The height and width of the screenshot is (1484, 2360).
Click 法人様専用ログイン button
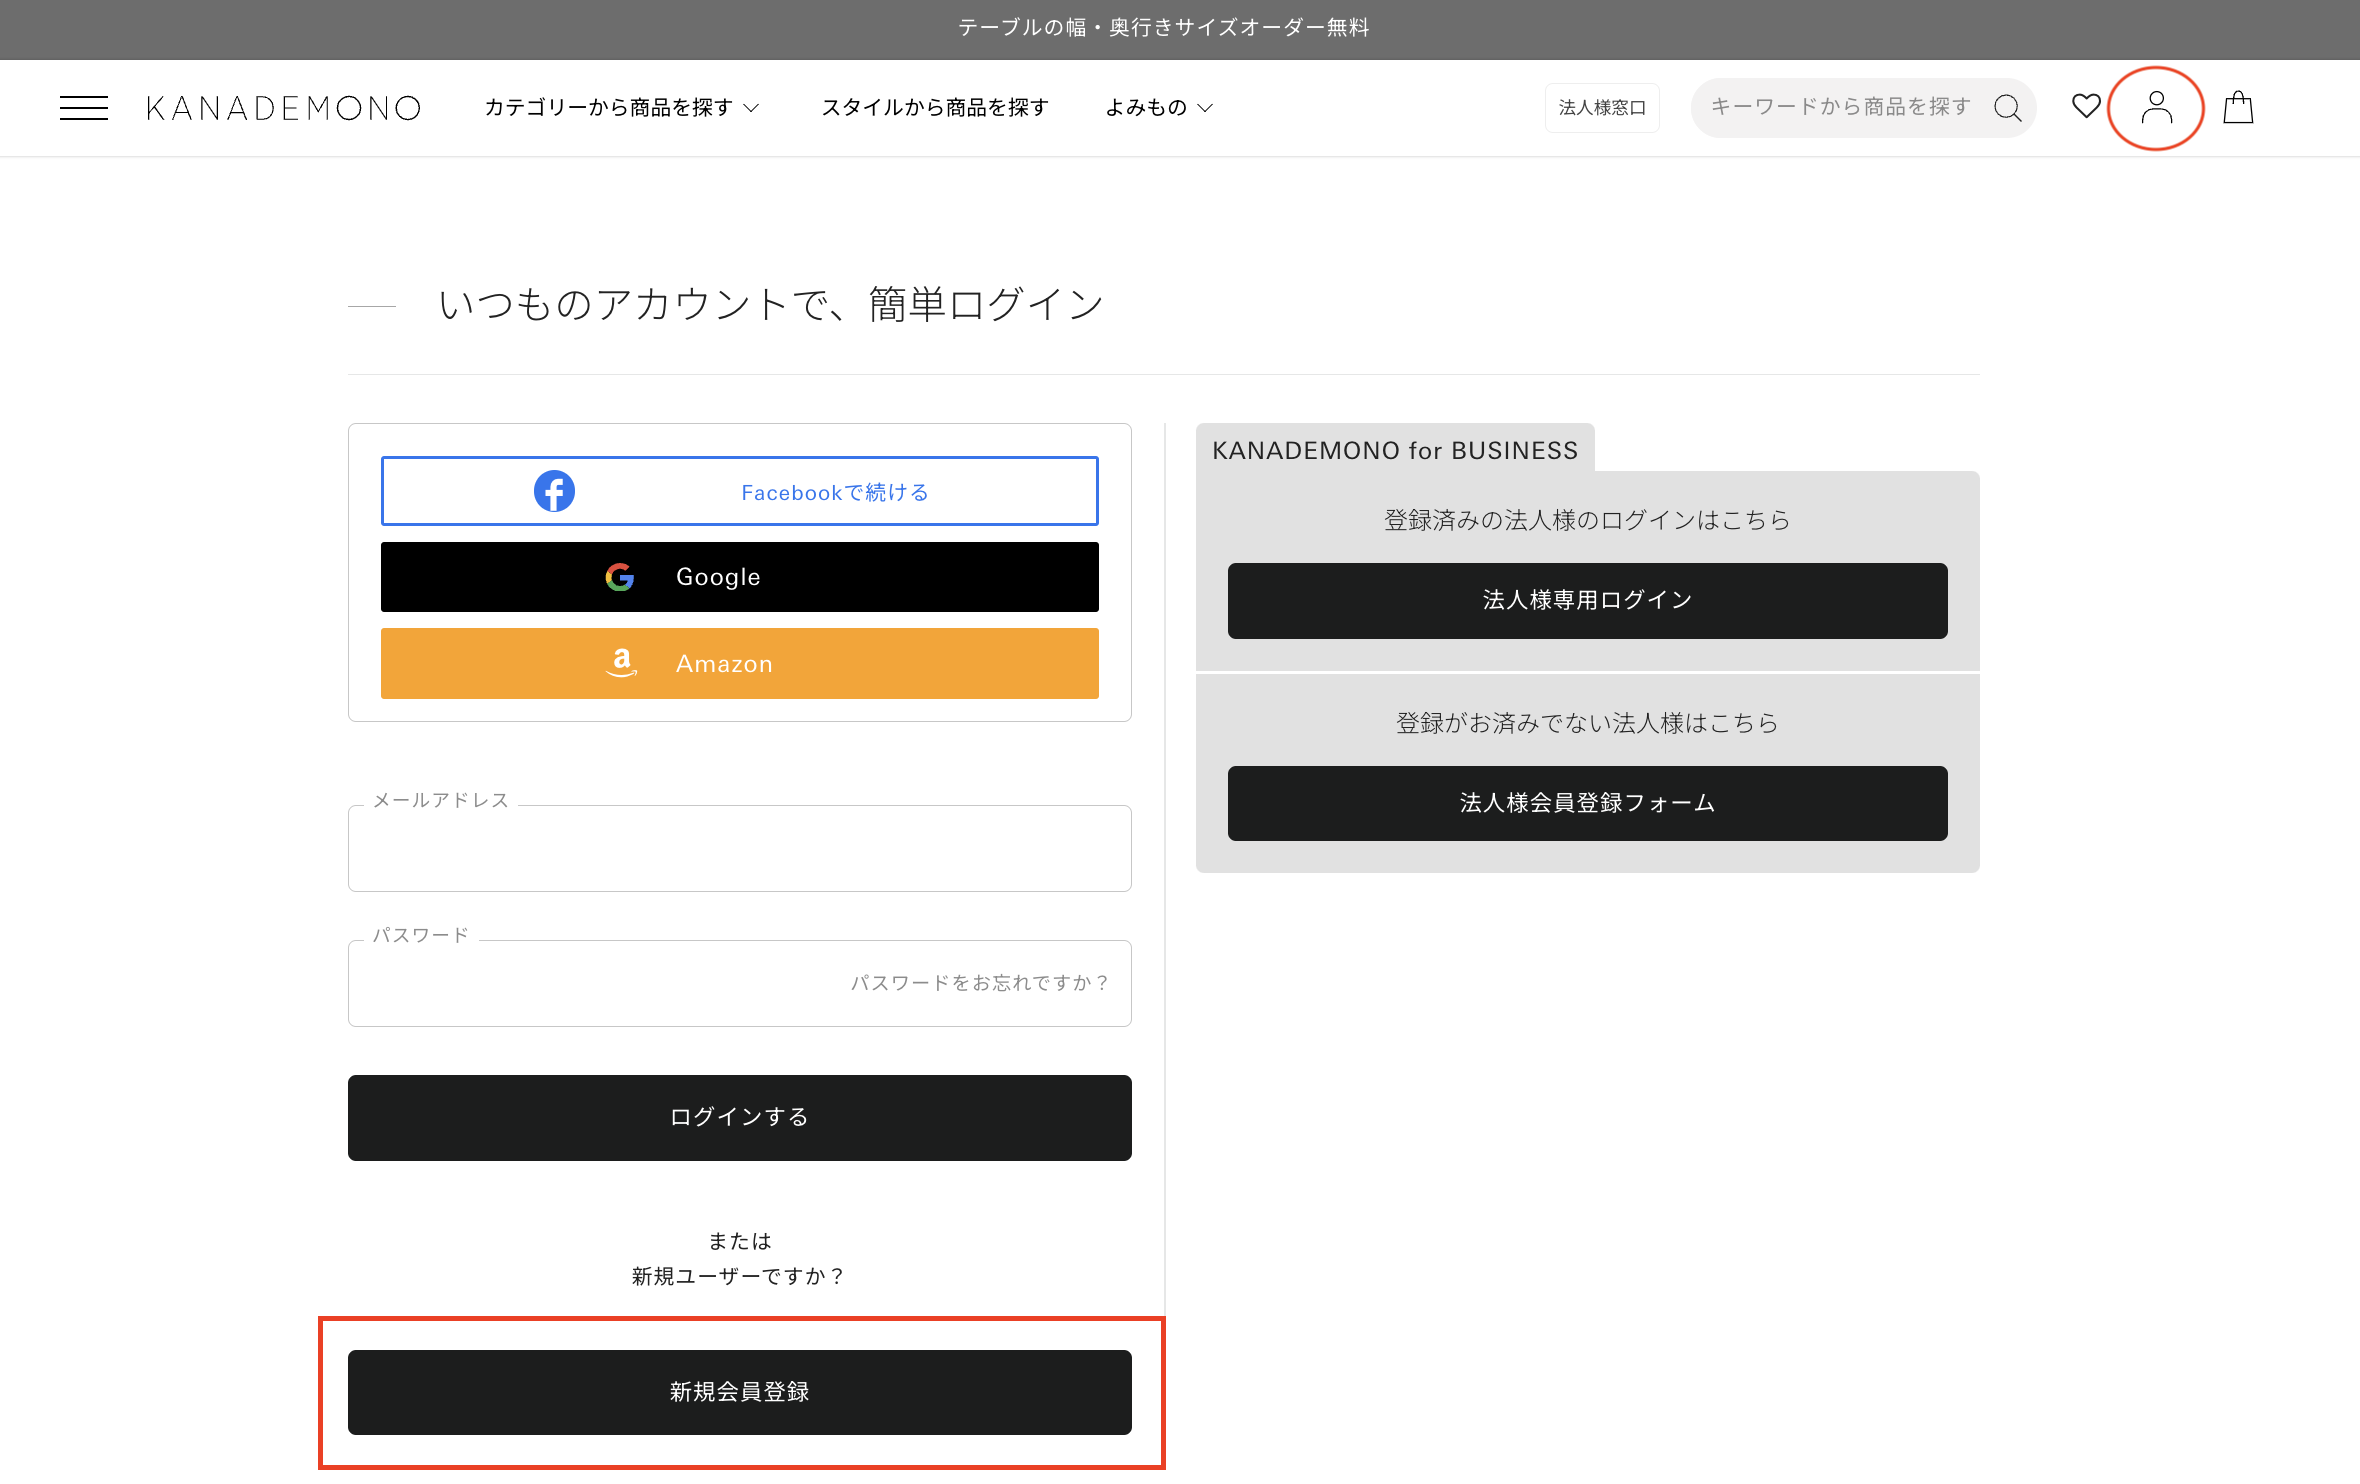[x=1587, y=600]
